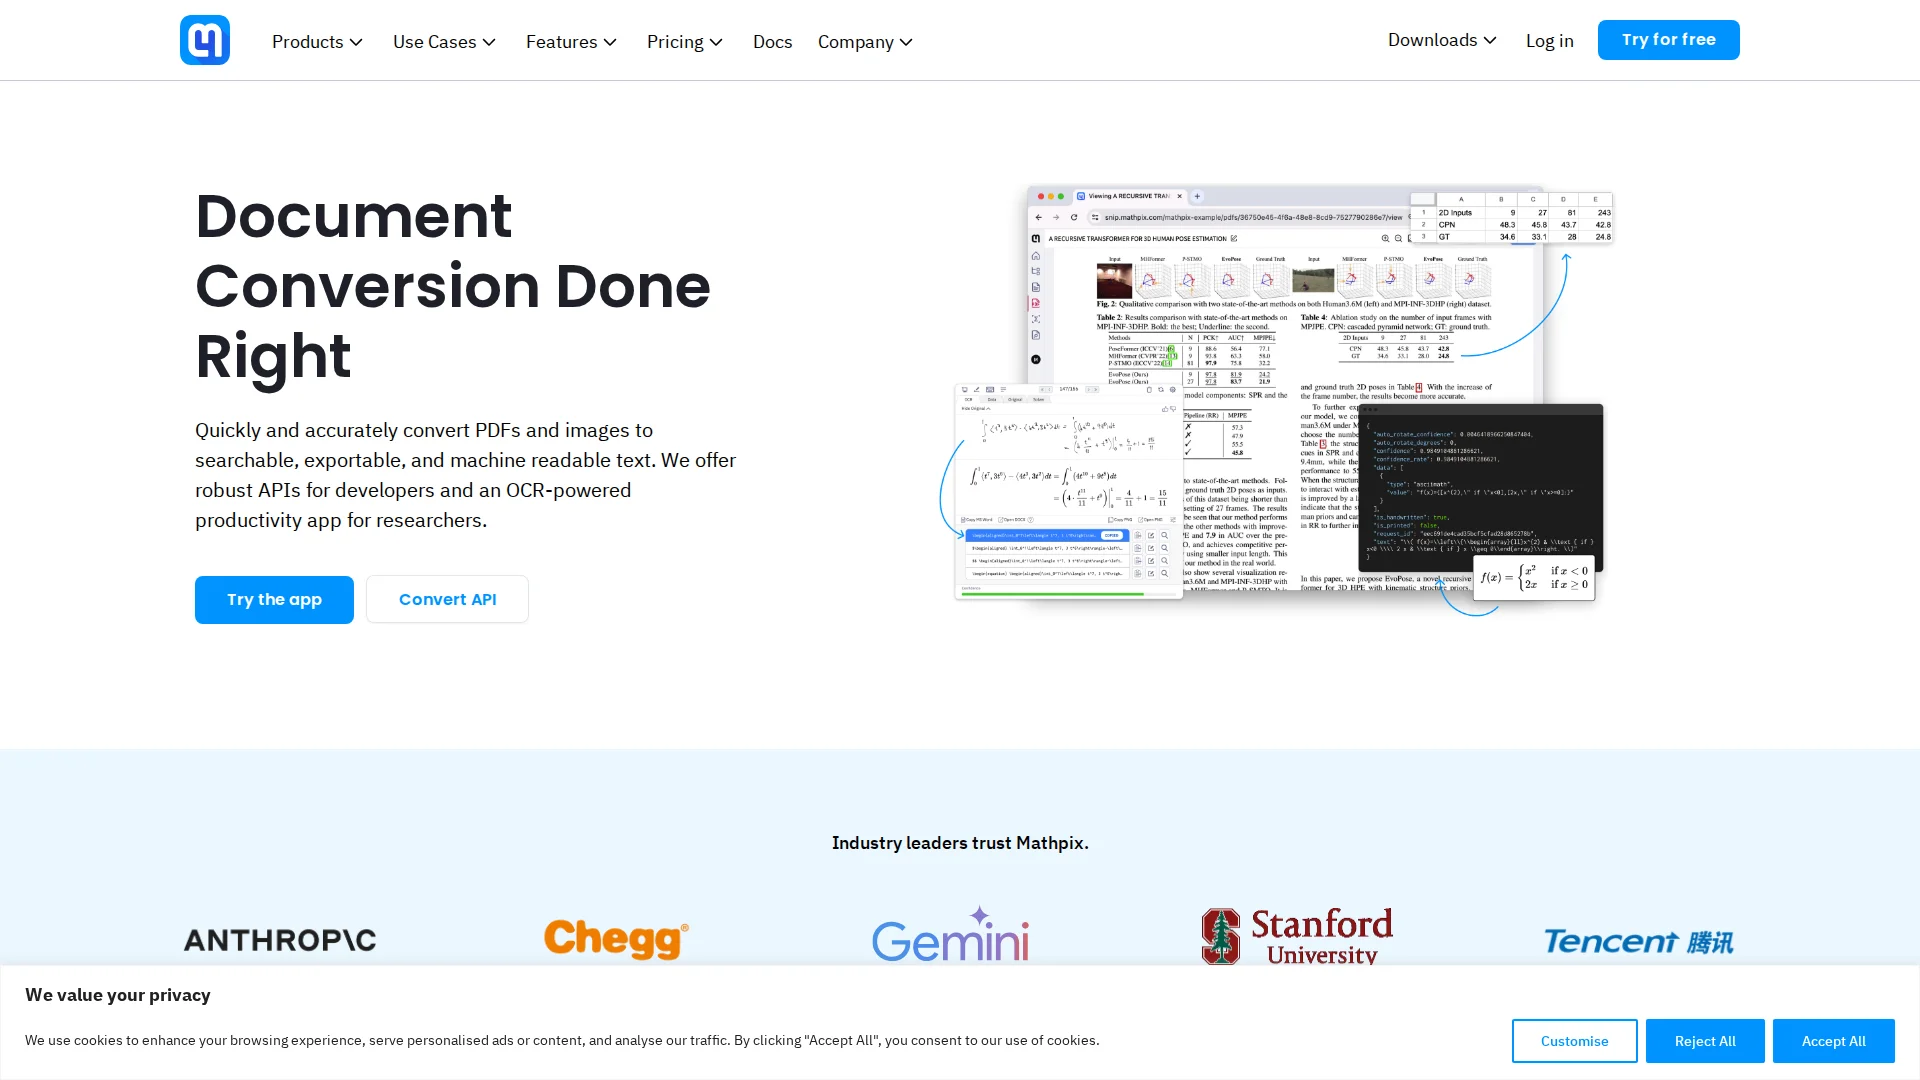Viewport: 1920px width, 1080px height.
Task: Click the Chegg logo
Action: pos(616,939)
